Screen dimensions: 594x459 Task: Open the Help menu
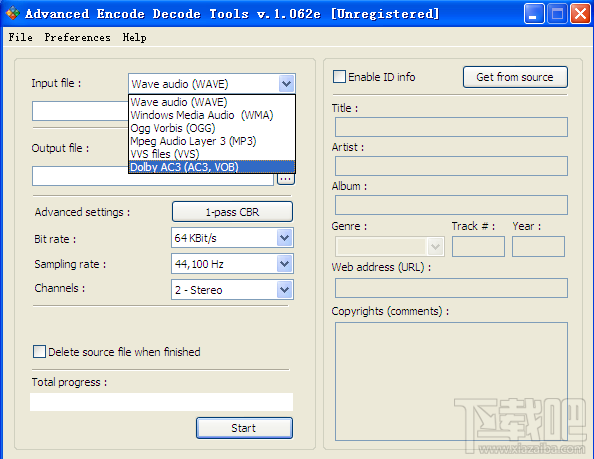coord(134,37)
